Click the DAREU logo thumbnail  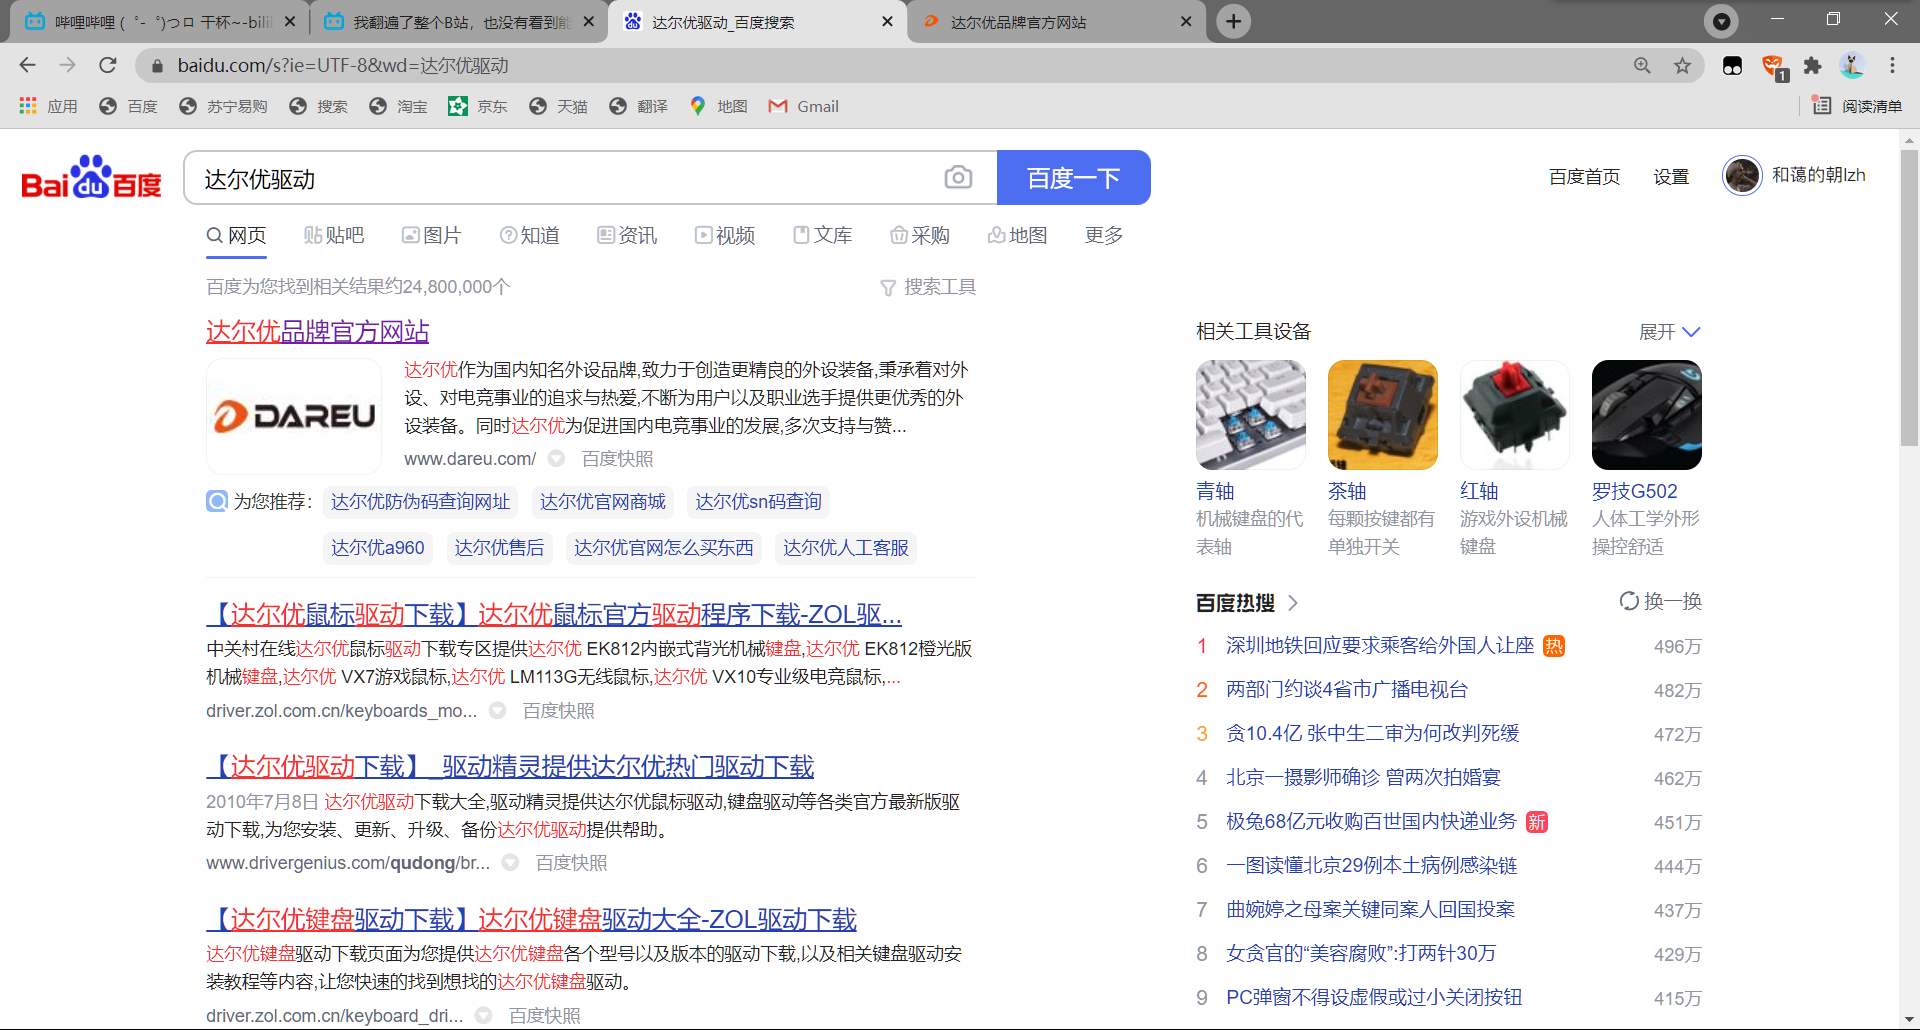pos(294,416)
